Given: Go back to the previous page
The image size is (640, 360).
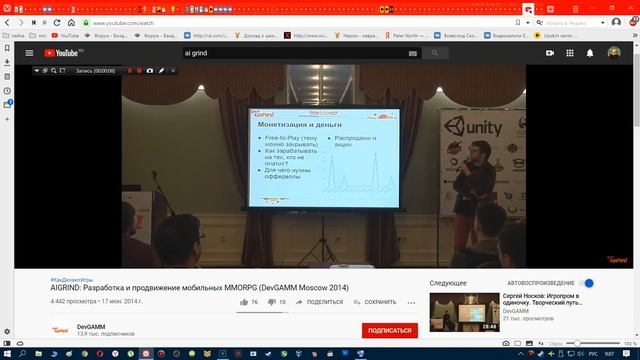Looking at the screenshot, I should [7, 23].
